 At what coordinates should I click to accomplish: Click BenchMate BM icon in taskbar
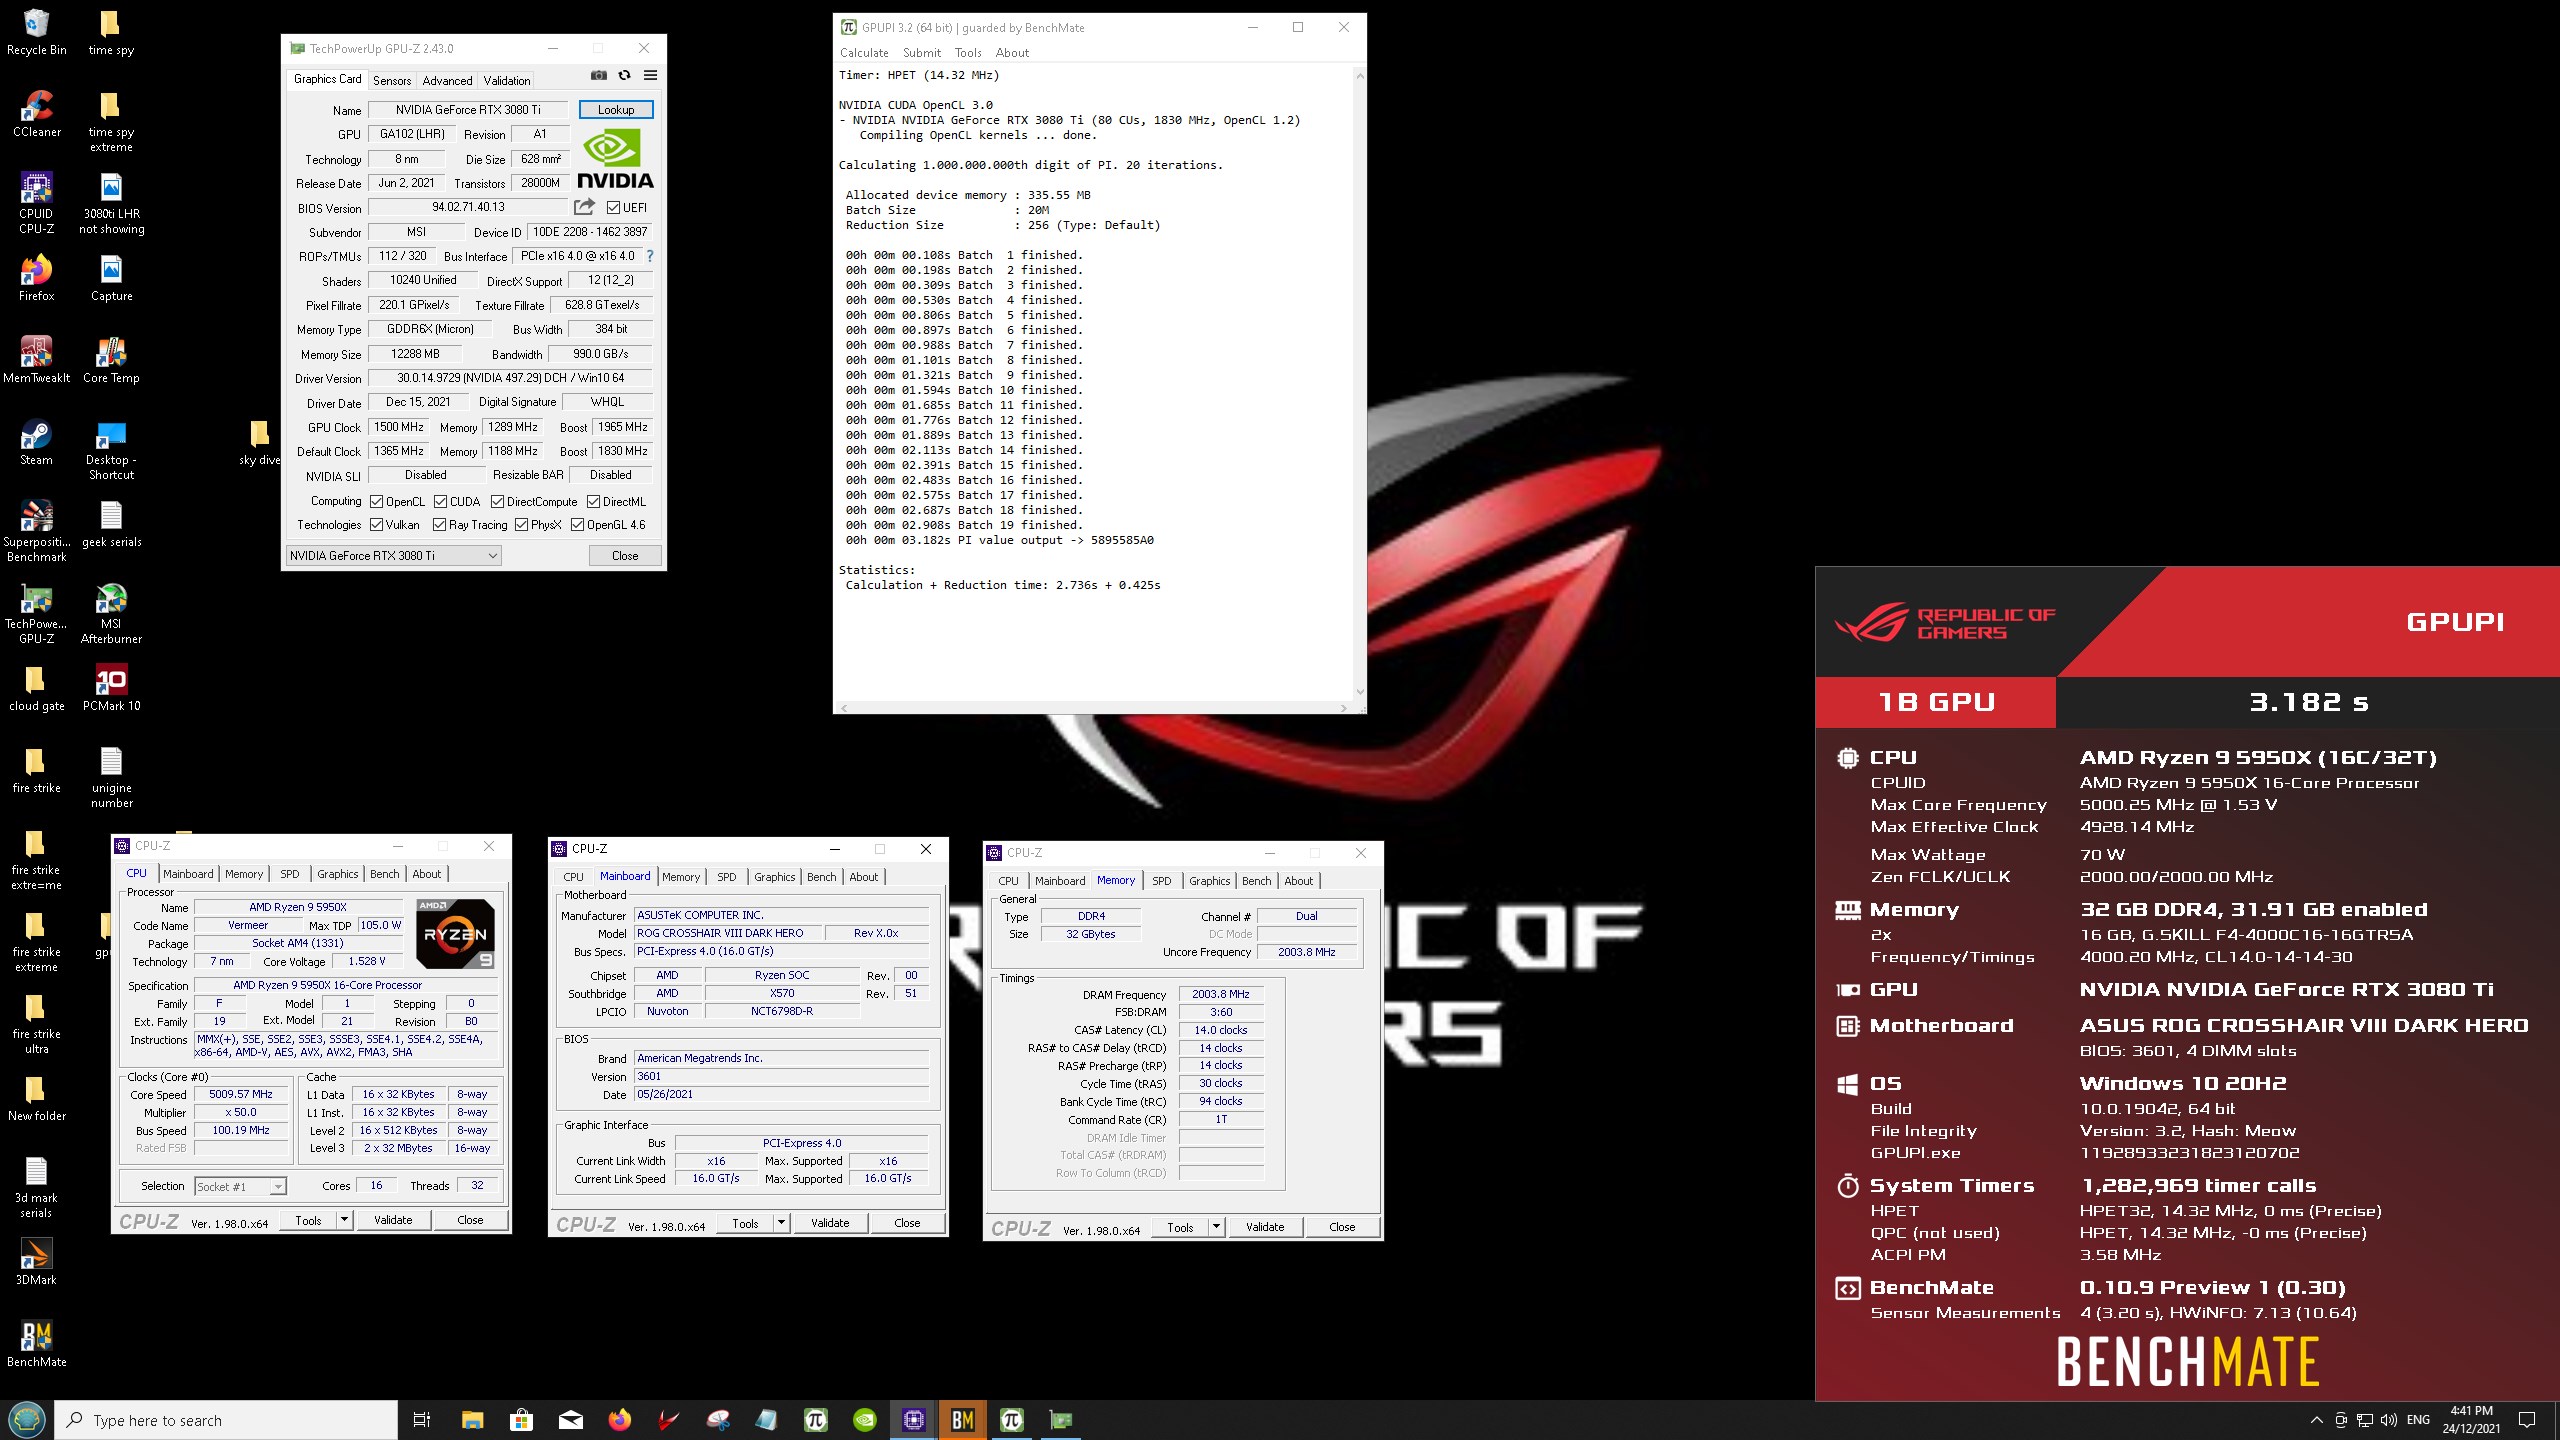coord(962,1420)
